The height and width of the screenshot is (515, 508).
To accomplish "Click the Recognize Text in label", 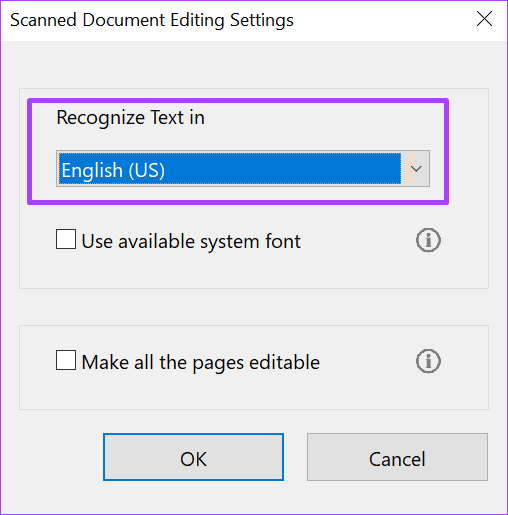I will [130, 118].
